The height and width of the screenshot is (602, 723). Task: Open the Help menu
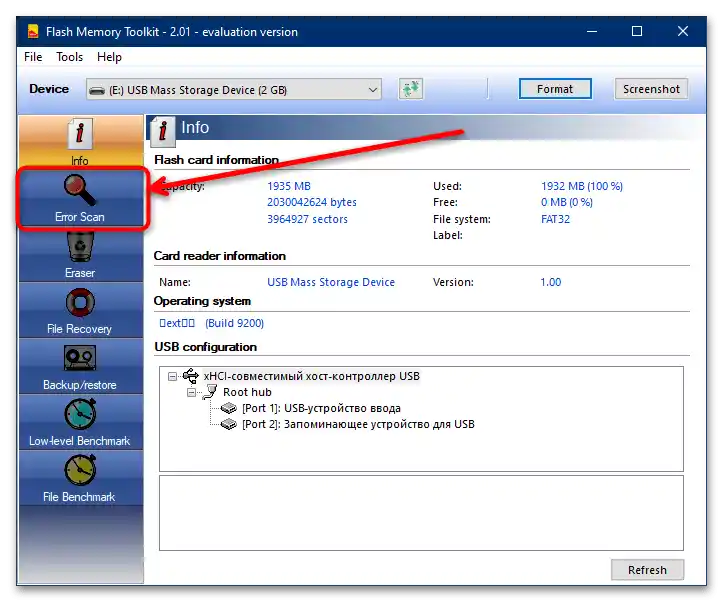[109, 57]
